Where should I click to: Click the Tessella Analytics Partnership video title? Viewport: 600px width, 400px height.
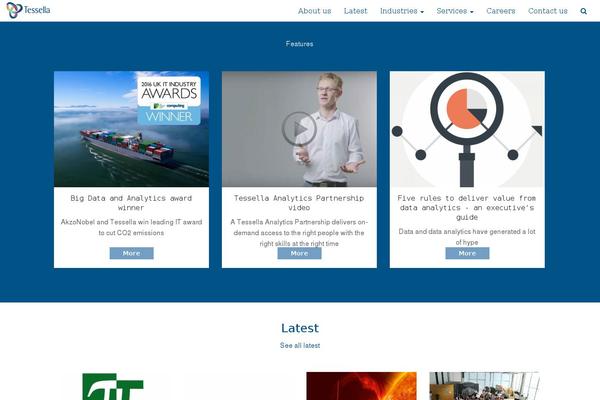[299, 203]
